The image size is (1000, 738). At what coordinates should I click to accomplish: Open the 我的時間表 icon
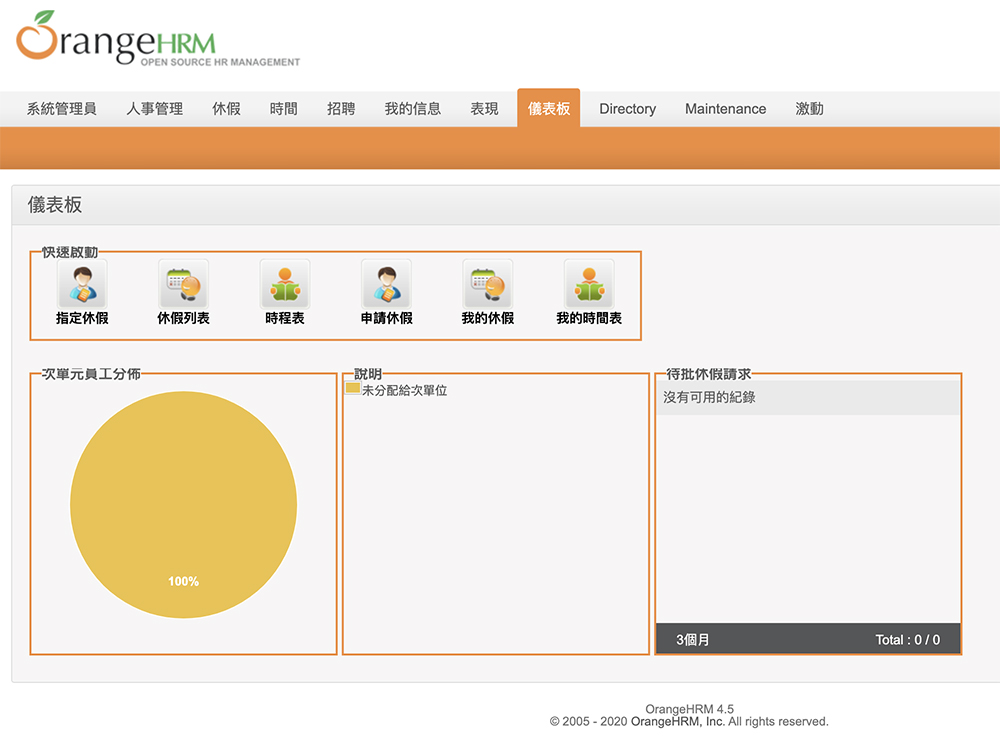(589, 285)
